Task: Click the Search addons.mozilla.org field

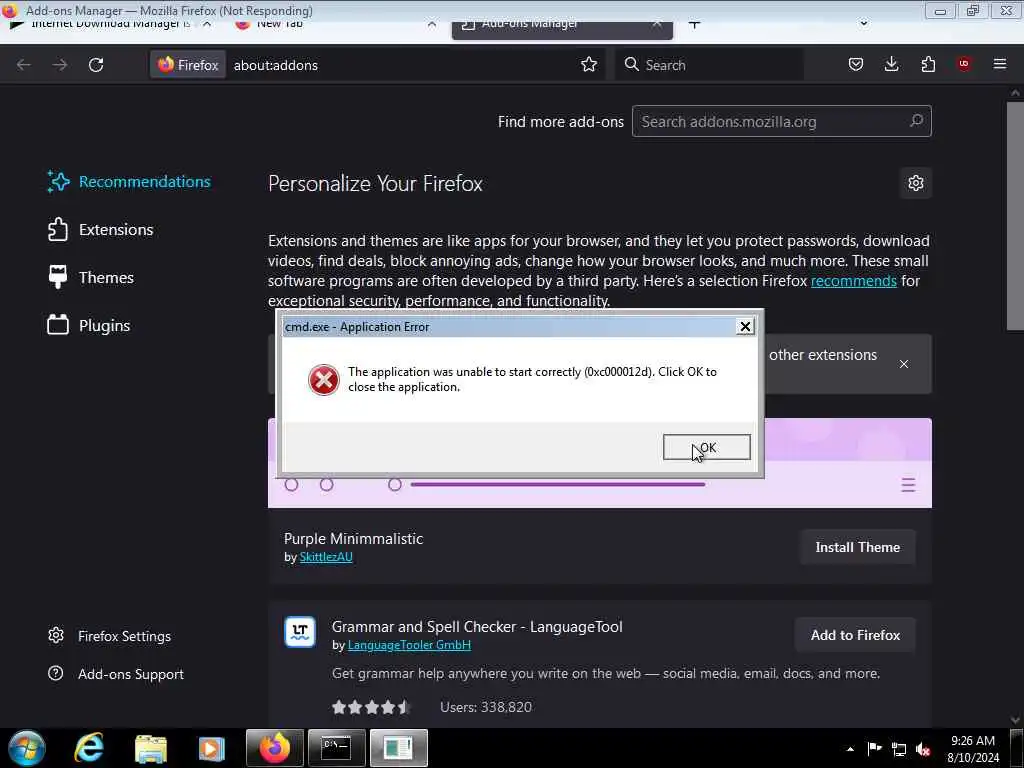Action: [782, 121]
